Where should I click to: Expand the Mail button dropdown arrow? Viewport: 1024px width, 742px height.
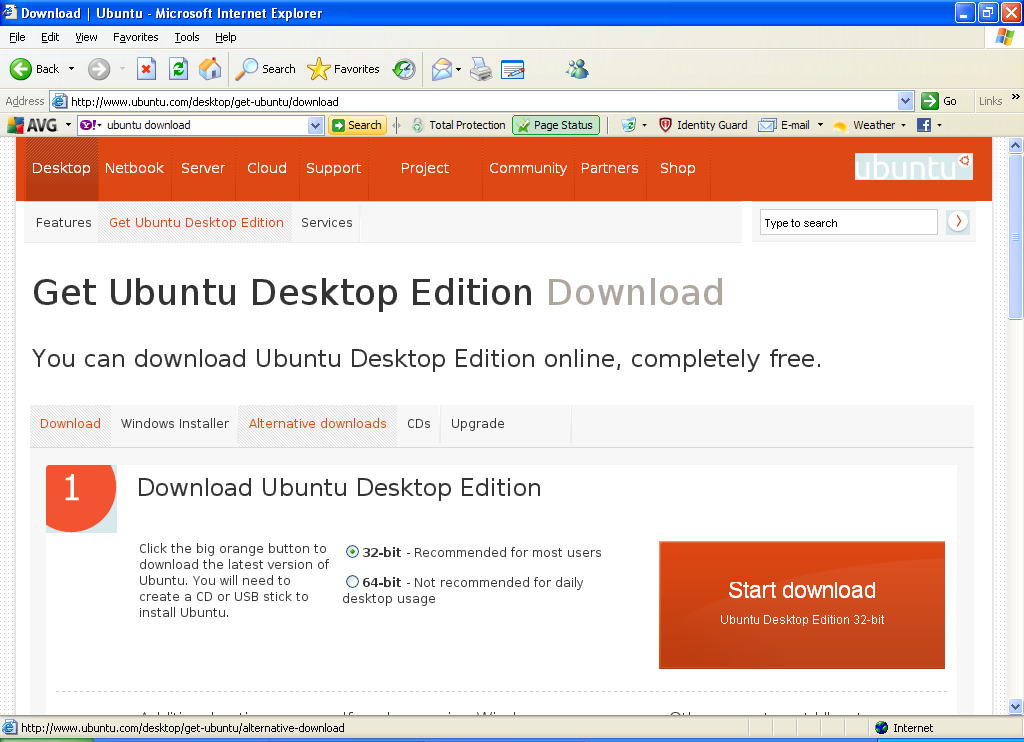pyautogui.click(x=458, y=69)
